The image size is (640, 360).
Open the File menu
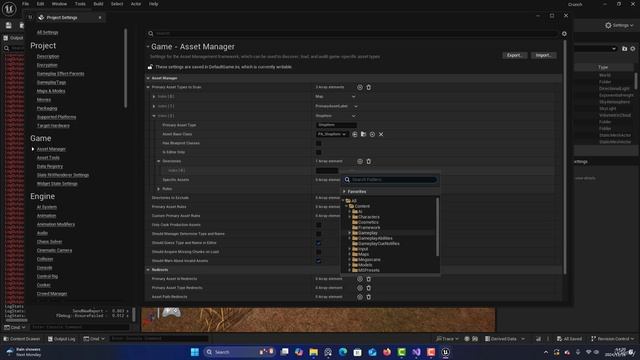click(25, 4)
